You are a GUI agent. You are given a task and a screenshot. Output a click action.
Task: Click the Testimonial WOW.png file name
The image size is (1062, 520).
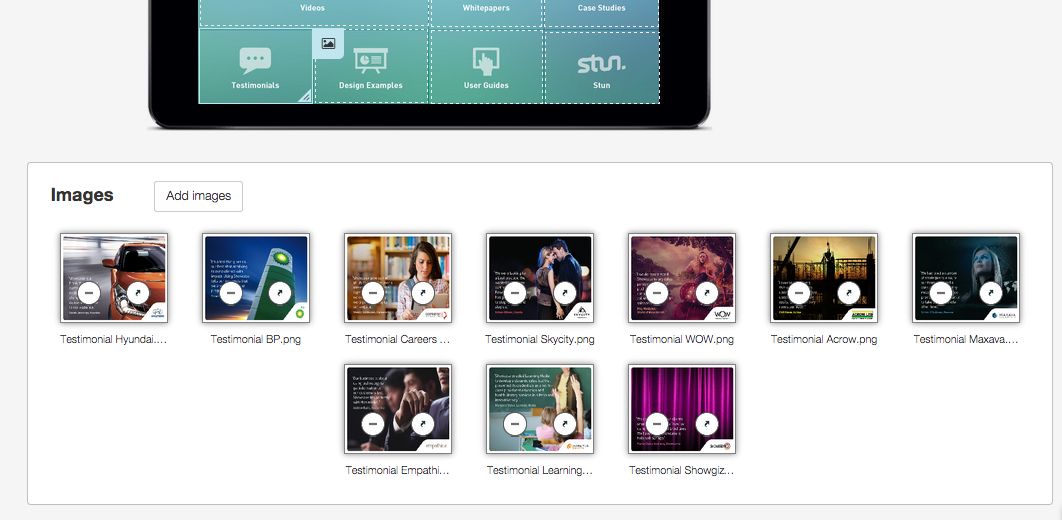click(682, 339)
